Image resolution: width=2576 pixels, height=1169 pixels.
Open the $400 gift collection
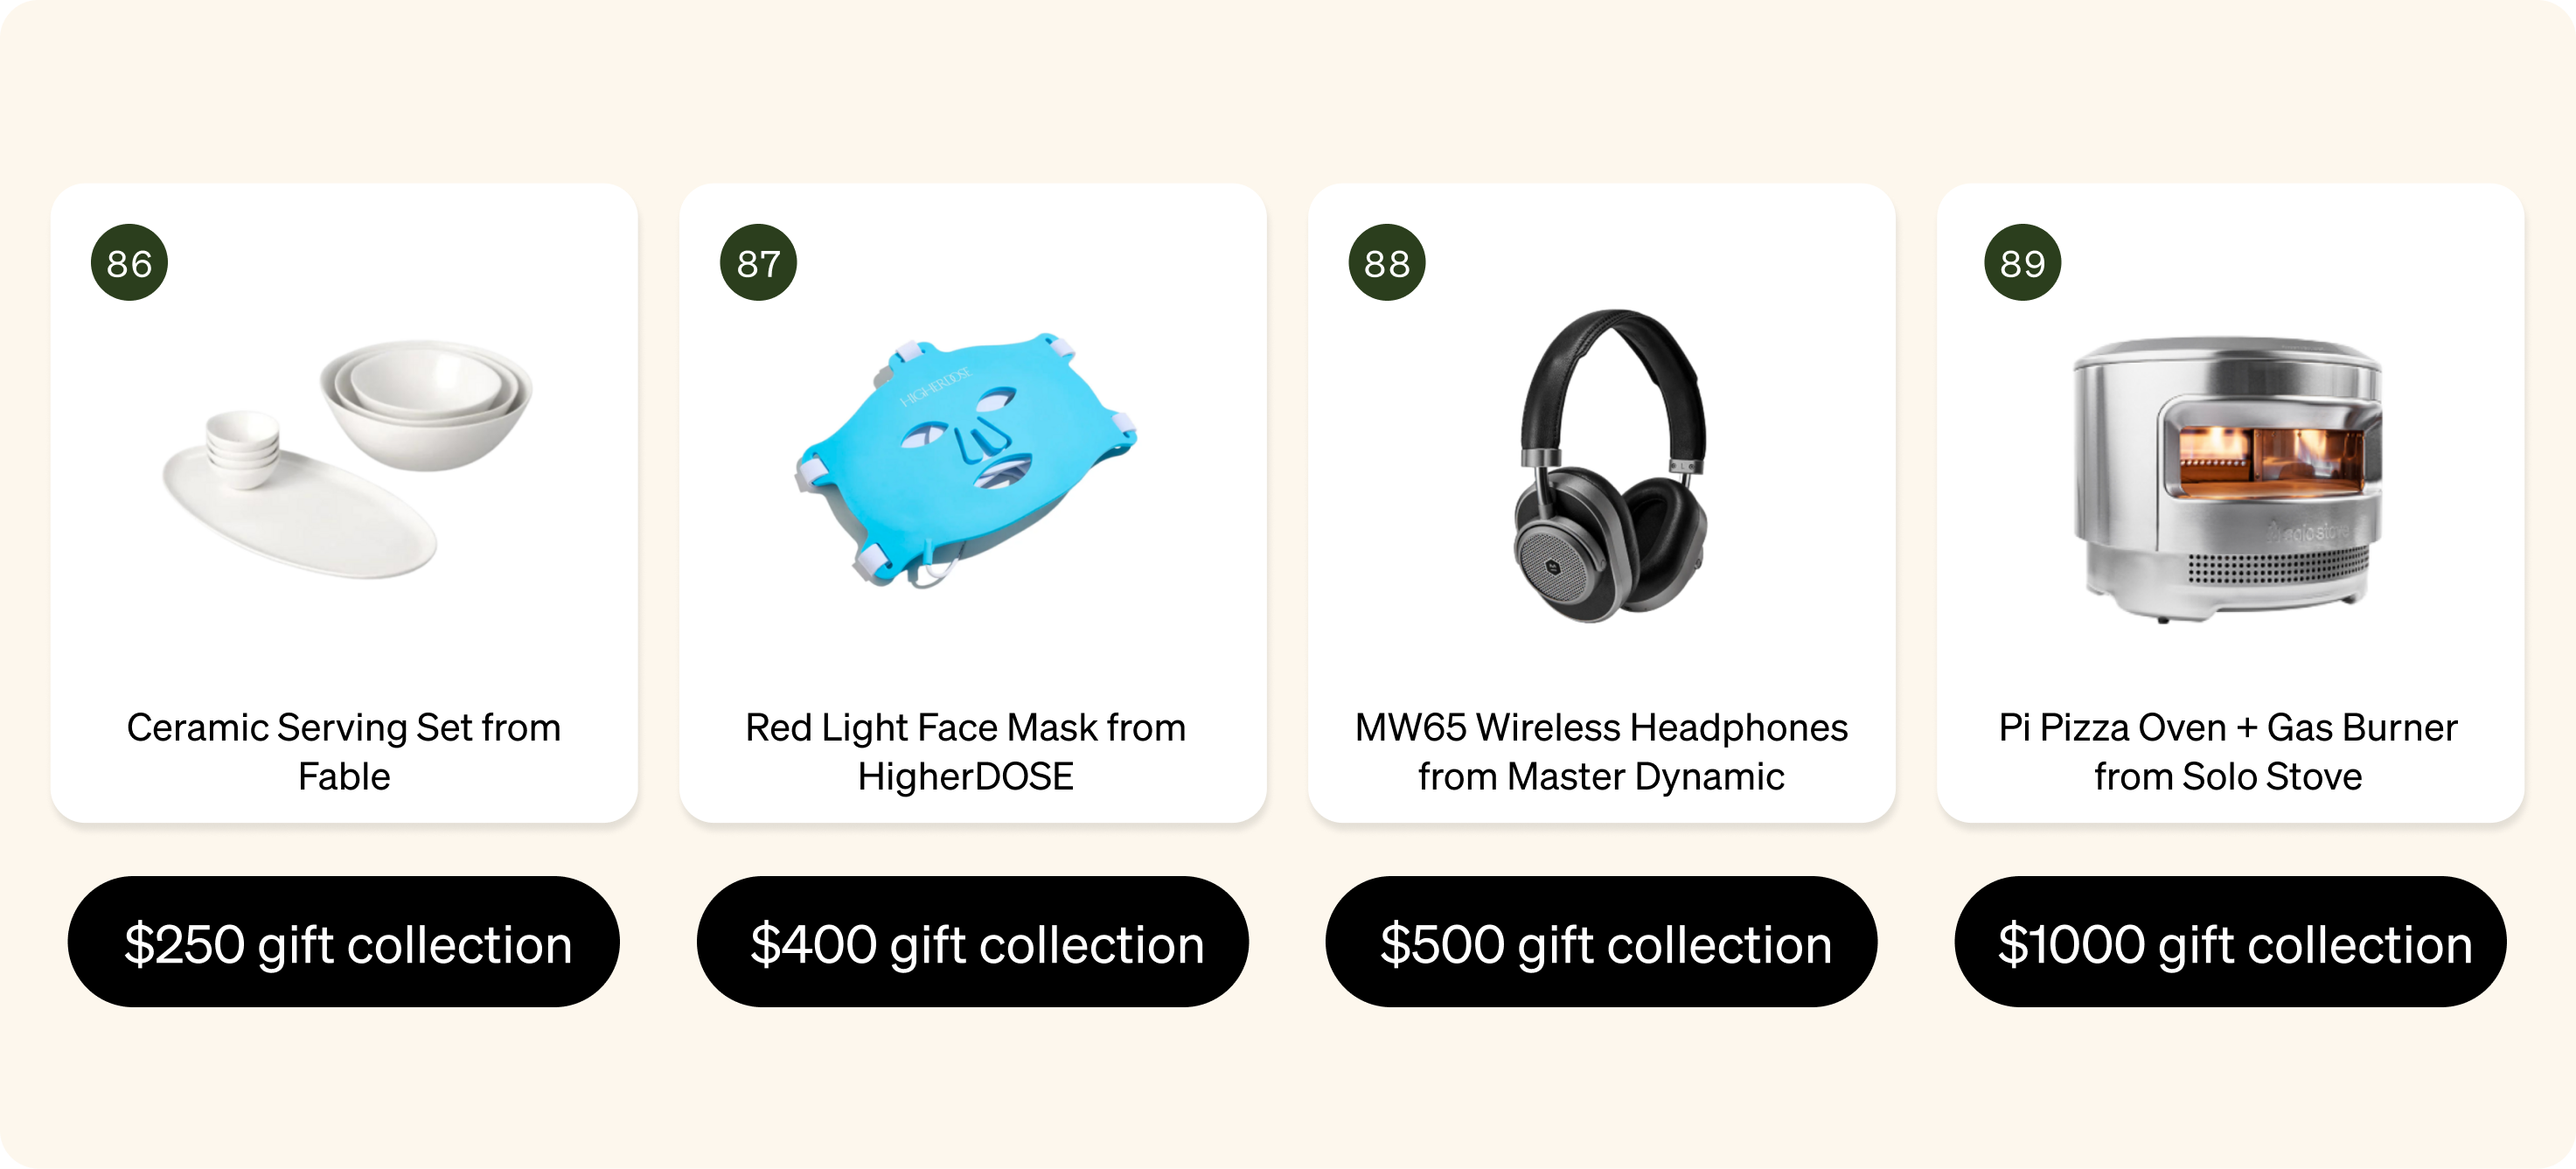pos(972,942)
